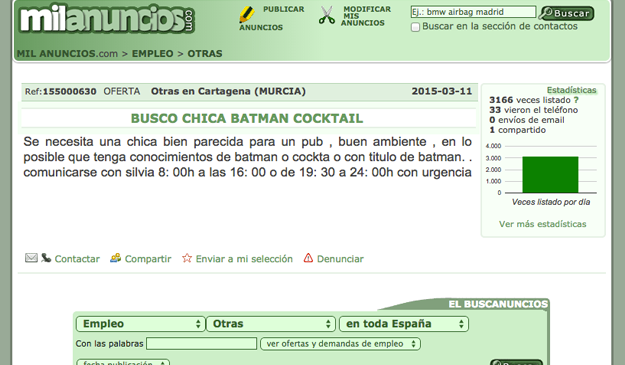Go to OTRAS in the breadcrumb
Image resolution: width=625 pixels, height=365 pixels.
[205, 53]
